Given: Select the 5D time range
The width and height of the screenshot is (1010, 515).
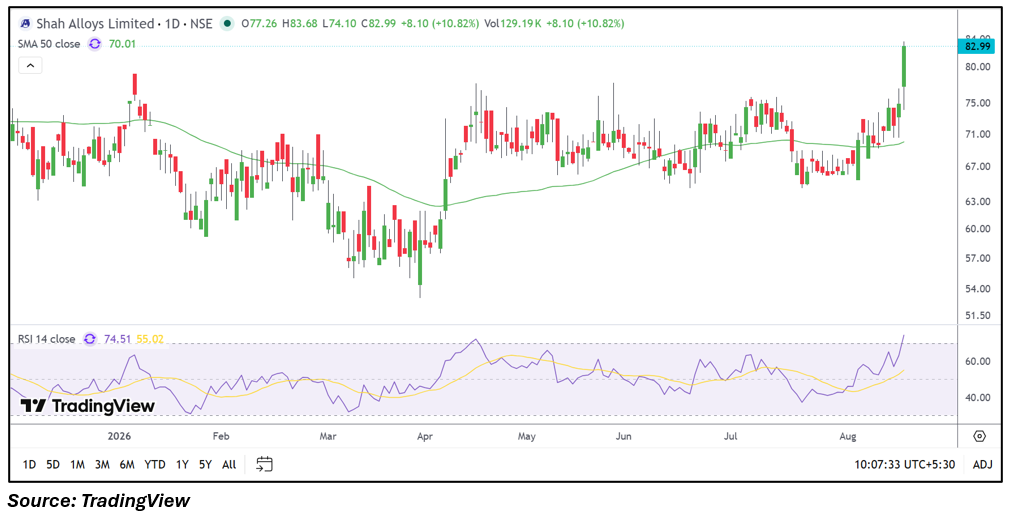Looking at the screenshot, I should click(x=53, y=464).
